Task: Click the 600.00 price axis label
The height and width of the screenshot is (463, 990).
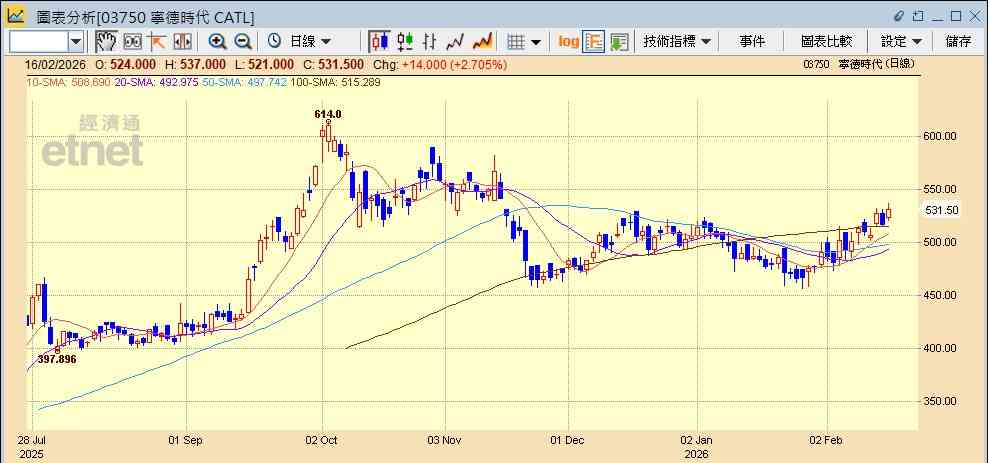Action: pyautogui.click(x=941, y=136)
